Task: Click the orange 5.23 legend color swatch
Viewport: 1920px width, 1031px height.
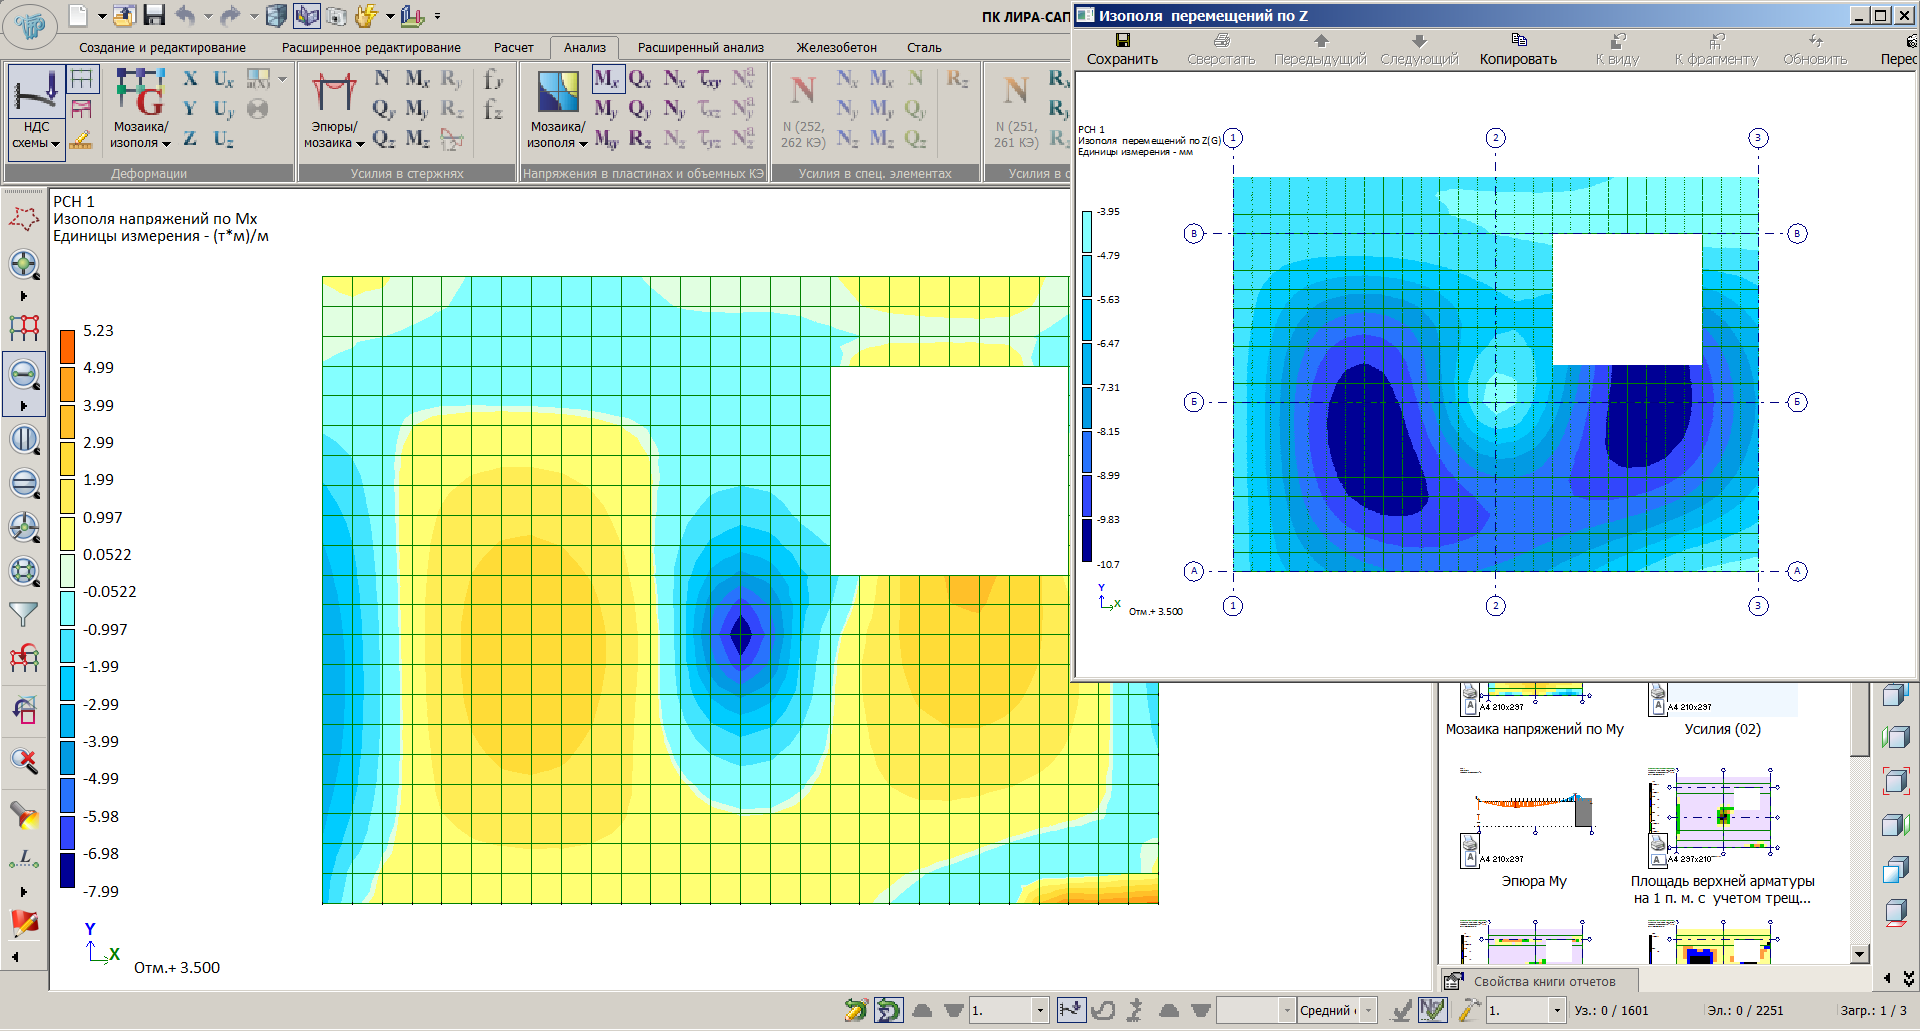Action: (67, 346)
